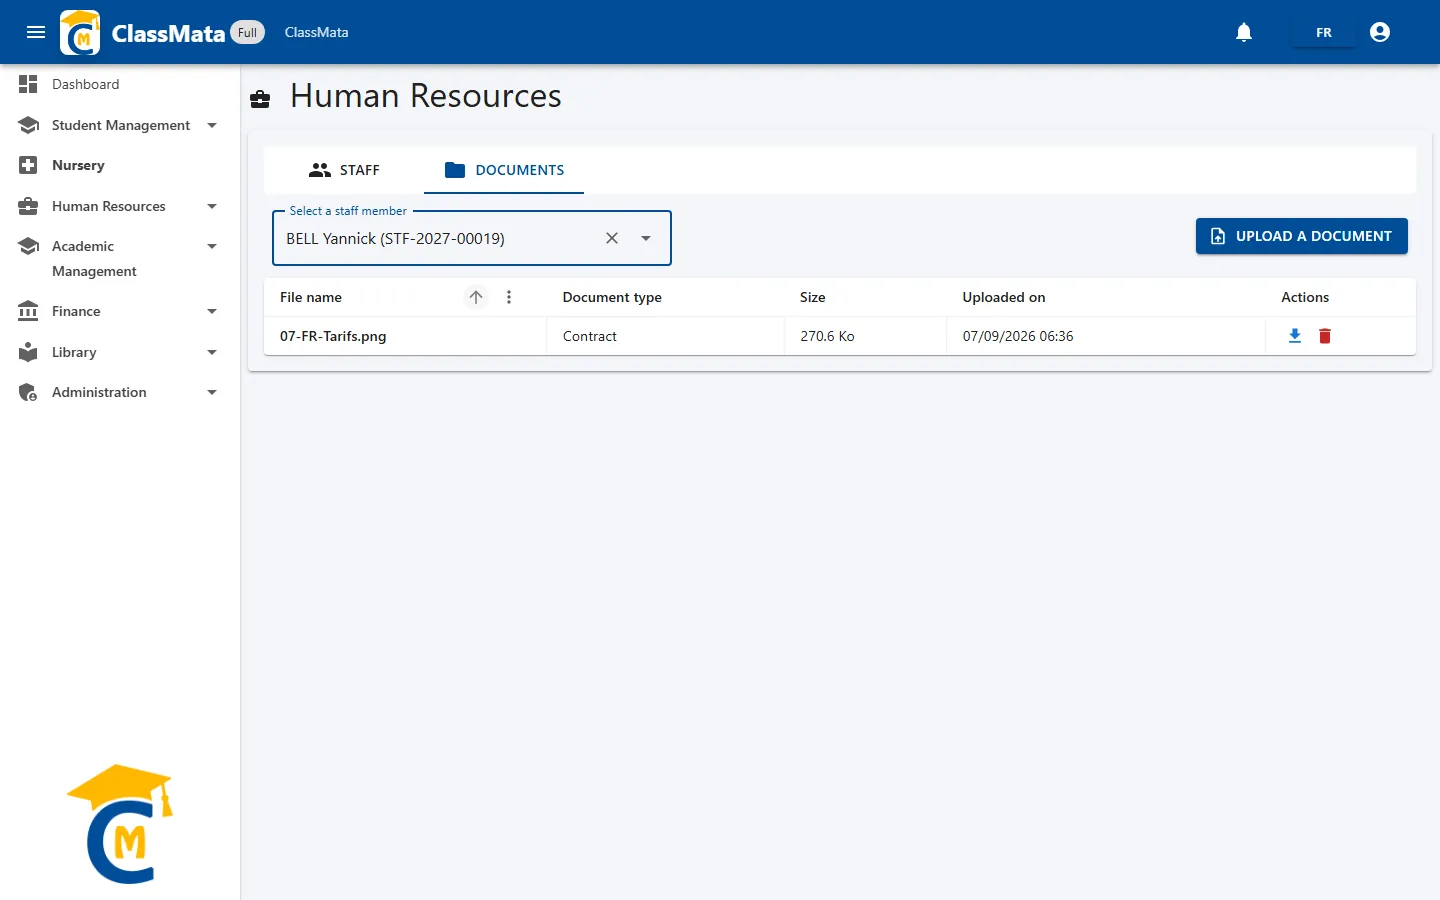1440x900 pixels.
Task: Click the 07-FR-Tarifs.png file name
Action: pos(333,336)
